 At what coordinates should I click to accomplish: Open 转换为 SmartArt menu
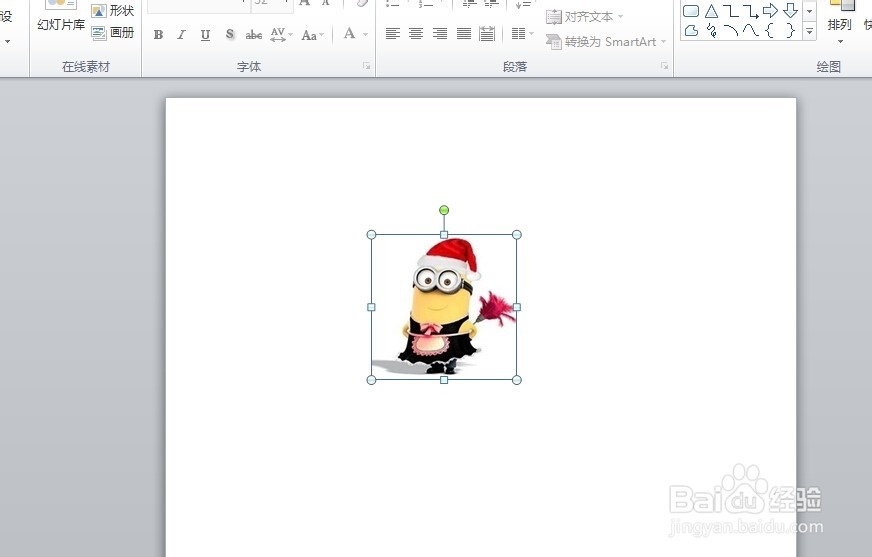tap(606, 42)
